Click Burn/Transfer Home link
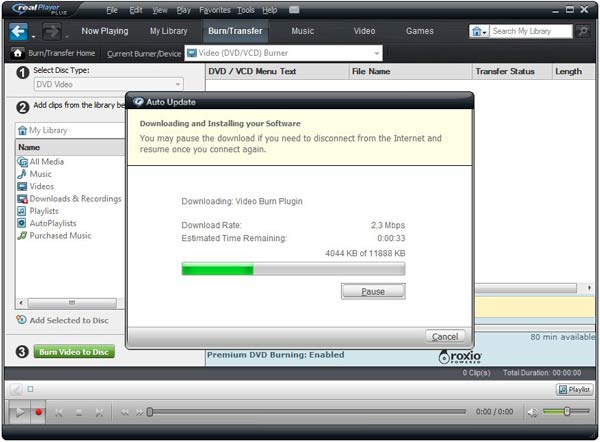The height and width of the screenshot is (442, 600). [x=62, y=53]
